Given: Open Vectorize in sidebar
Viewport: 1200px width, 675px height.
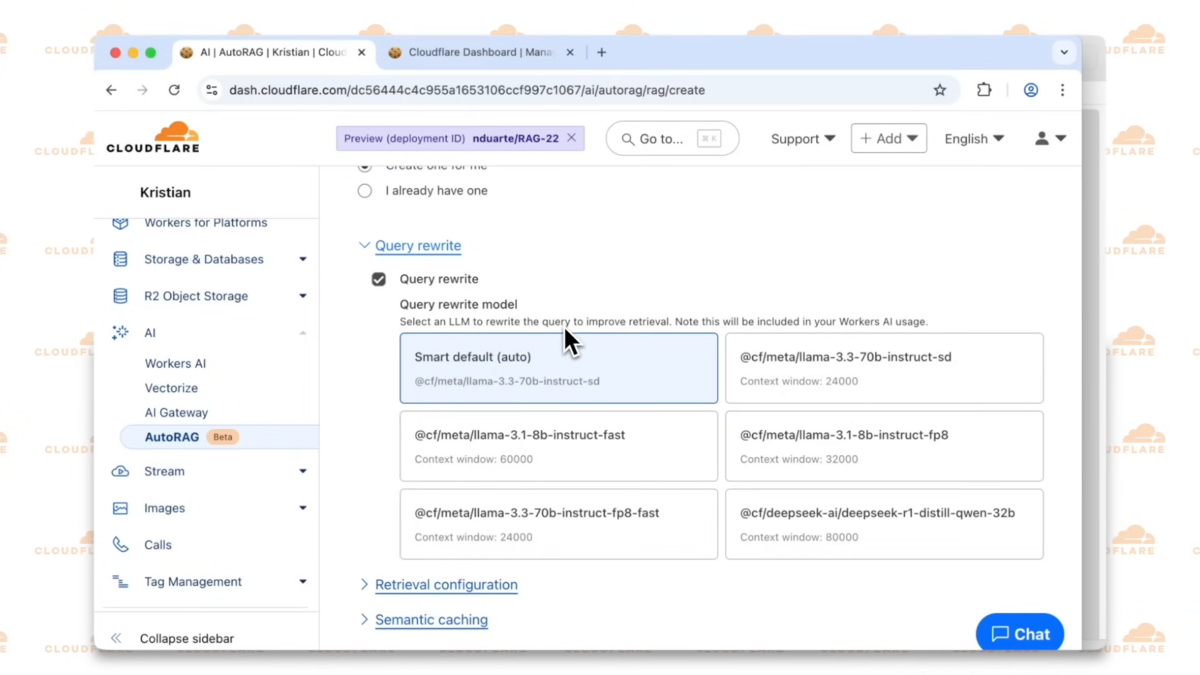Looking at the screenshot, I should pyautogui.click(x=171, y=388).
